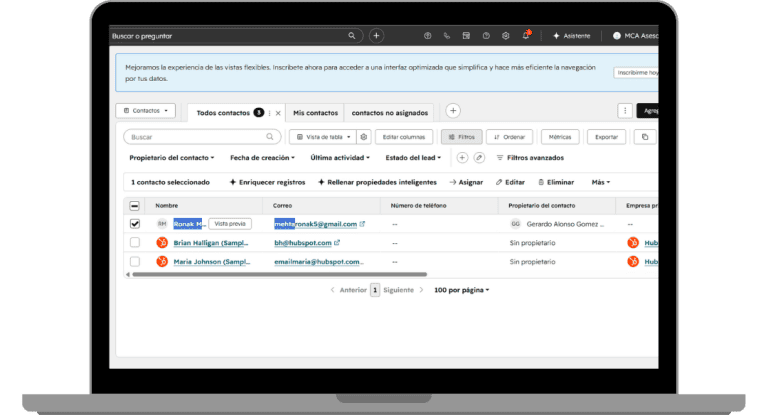Click emailmaria@hubspot.com email link
This screenshot has width=768, height=415.
pyautogui.click(x=318, y=262)
